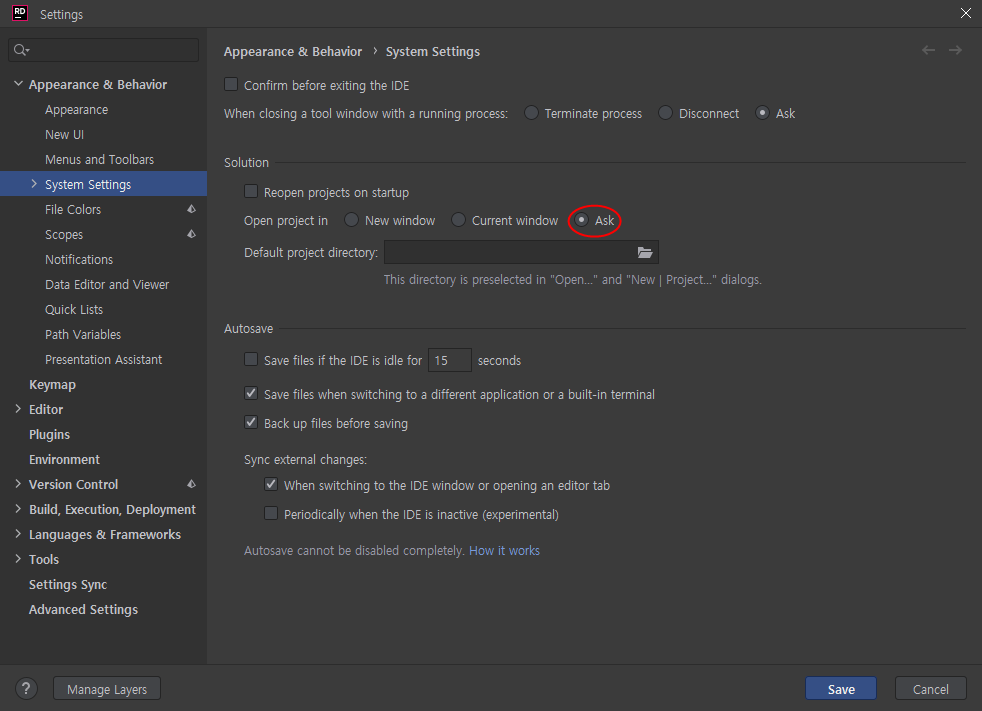Open the Settings Sync page

click(x=68, y=584)
